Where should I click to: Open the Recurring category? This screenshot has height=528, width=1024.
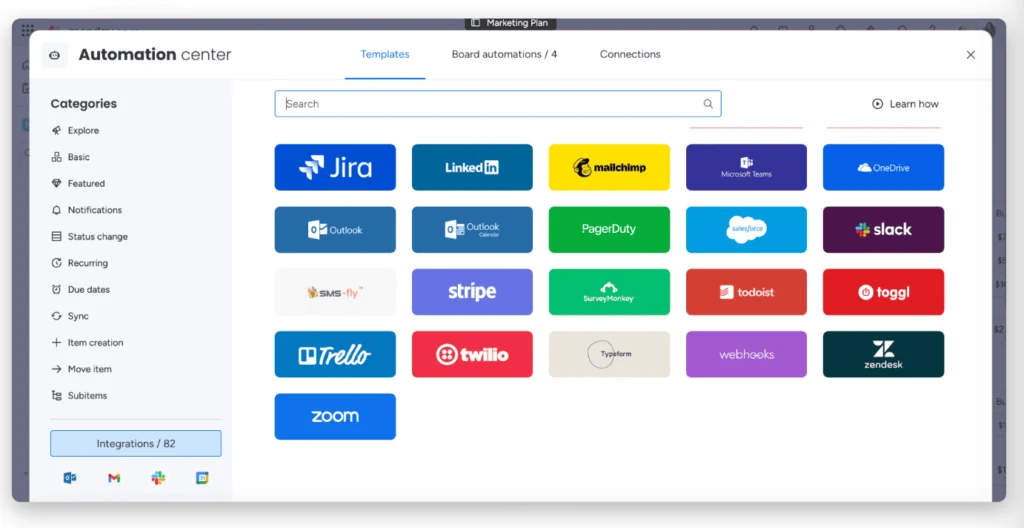tap(79, 263)
